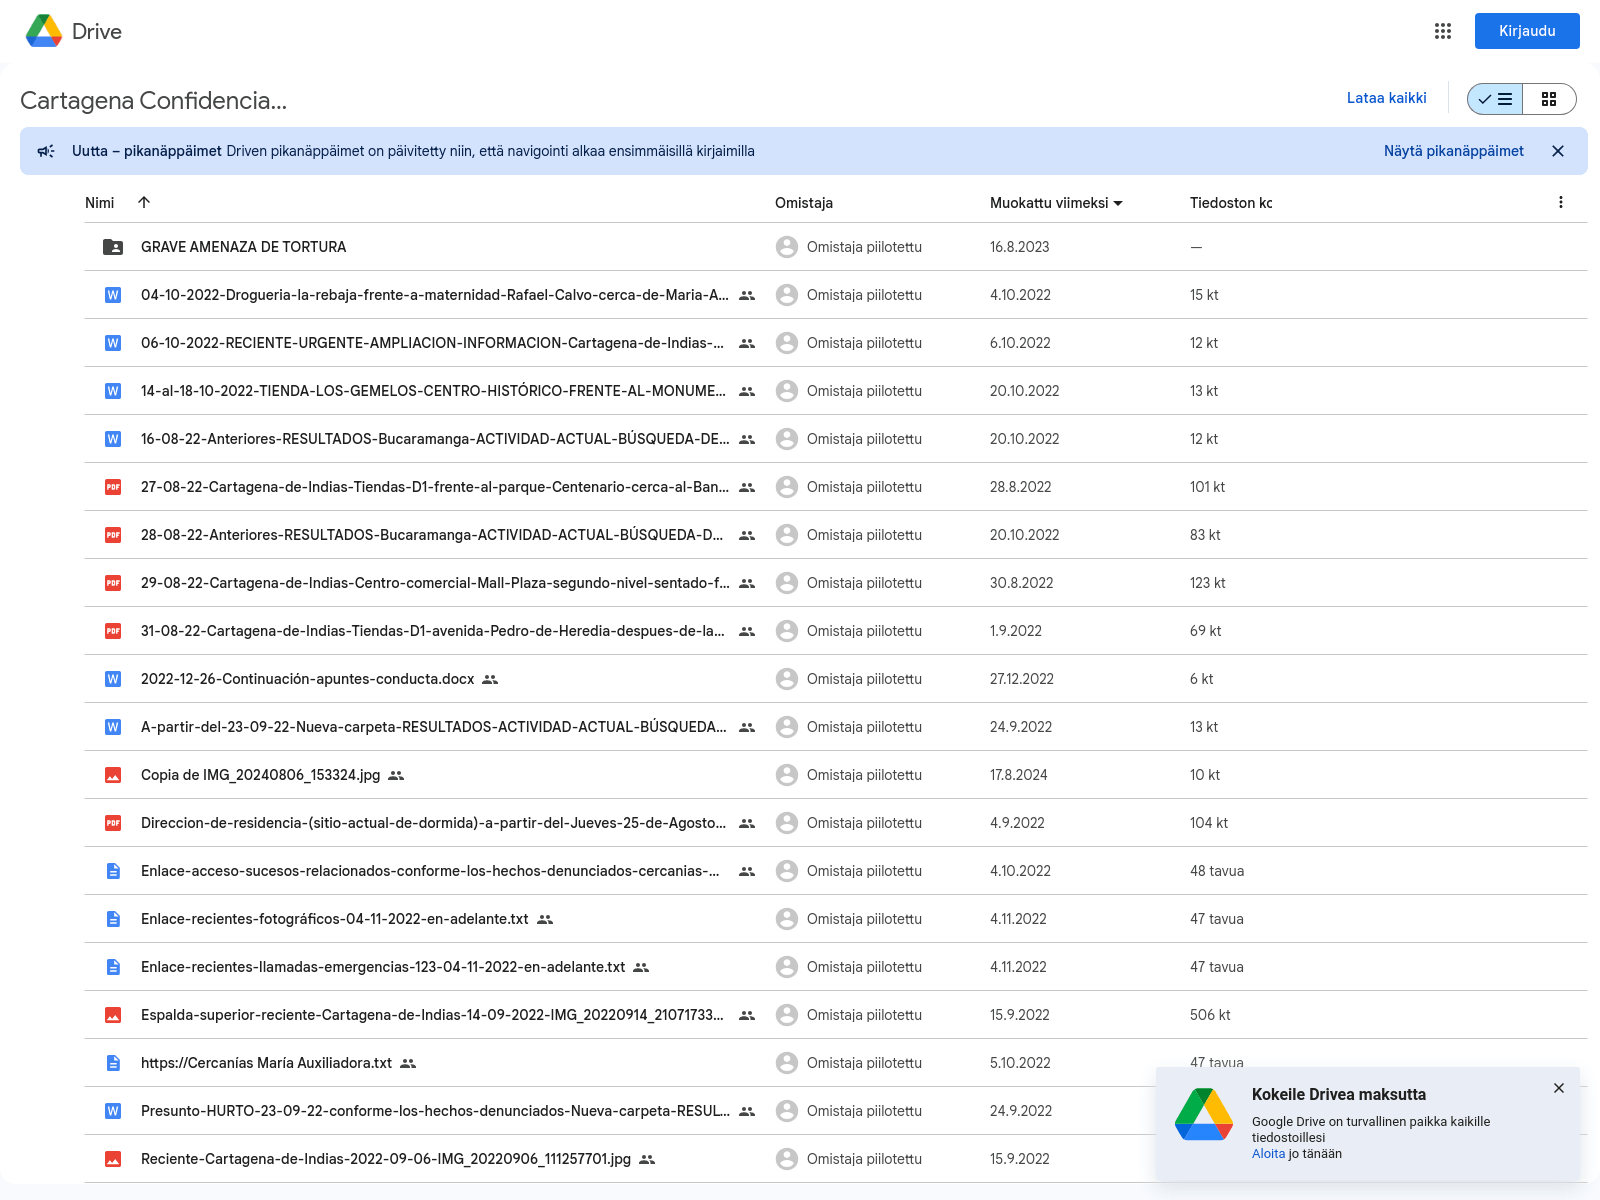Viewport: 1600px width, 1200px height.
Task: Open Reciente-Cartagena-de-Indias-2022-09-06 image
Action: [386, 1159]
